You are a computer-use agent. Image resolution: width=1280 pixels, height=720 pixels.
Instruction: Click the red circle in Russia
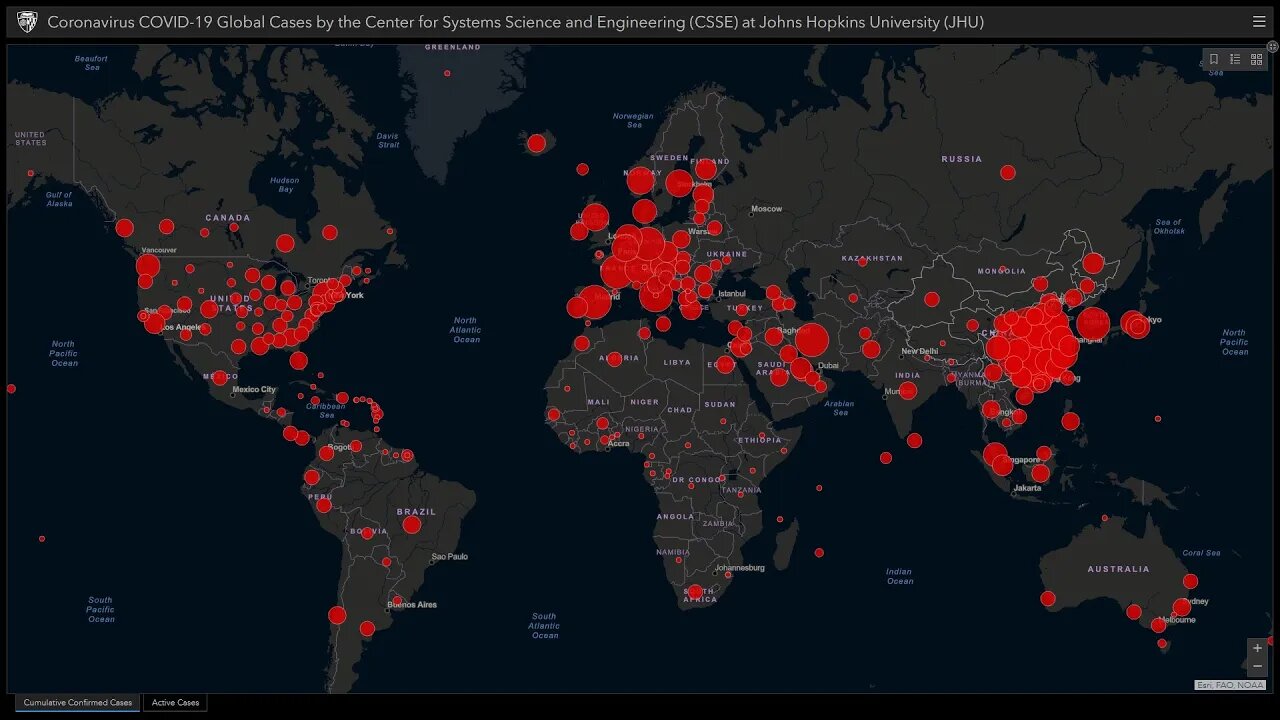pyautogui.click(x=1008, y=173)
